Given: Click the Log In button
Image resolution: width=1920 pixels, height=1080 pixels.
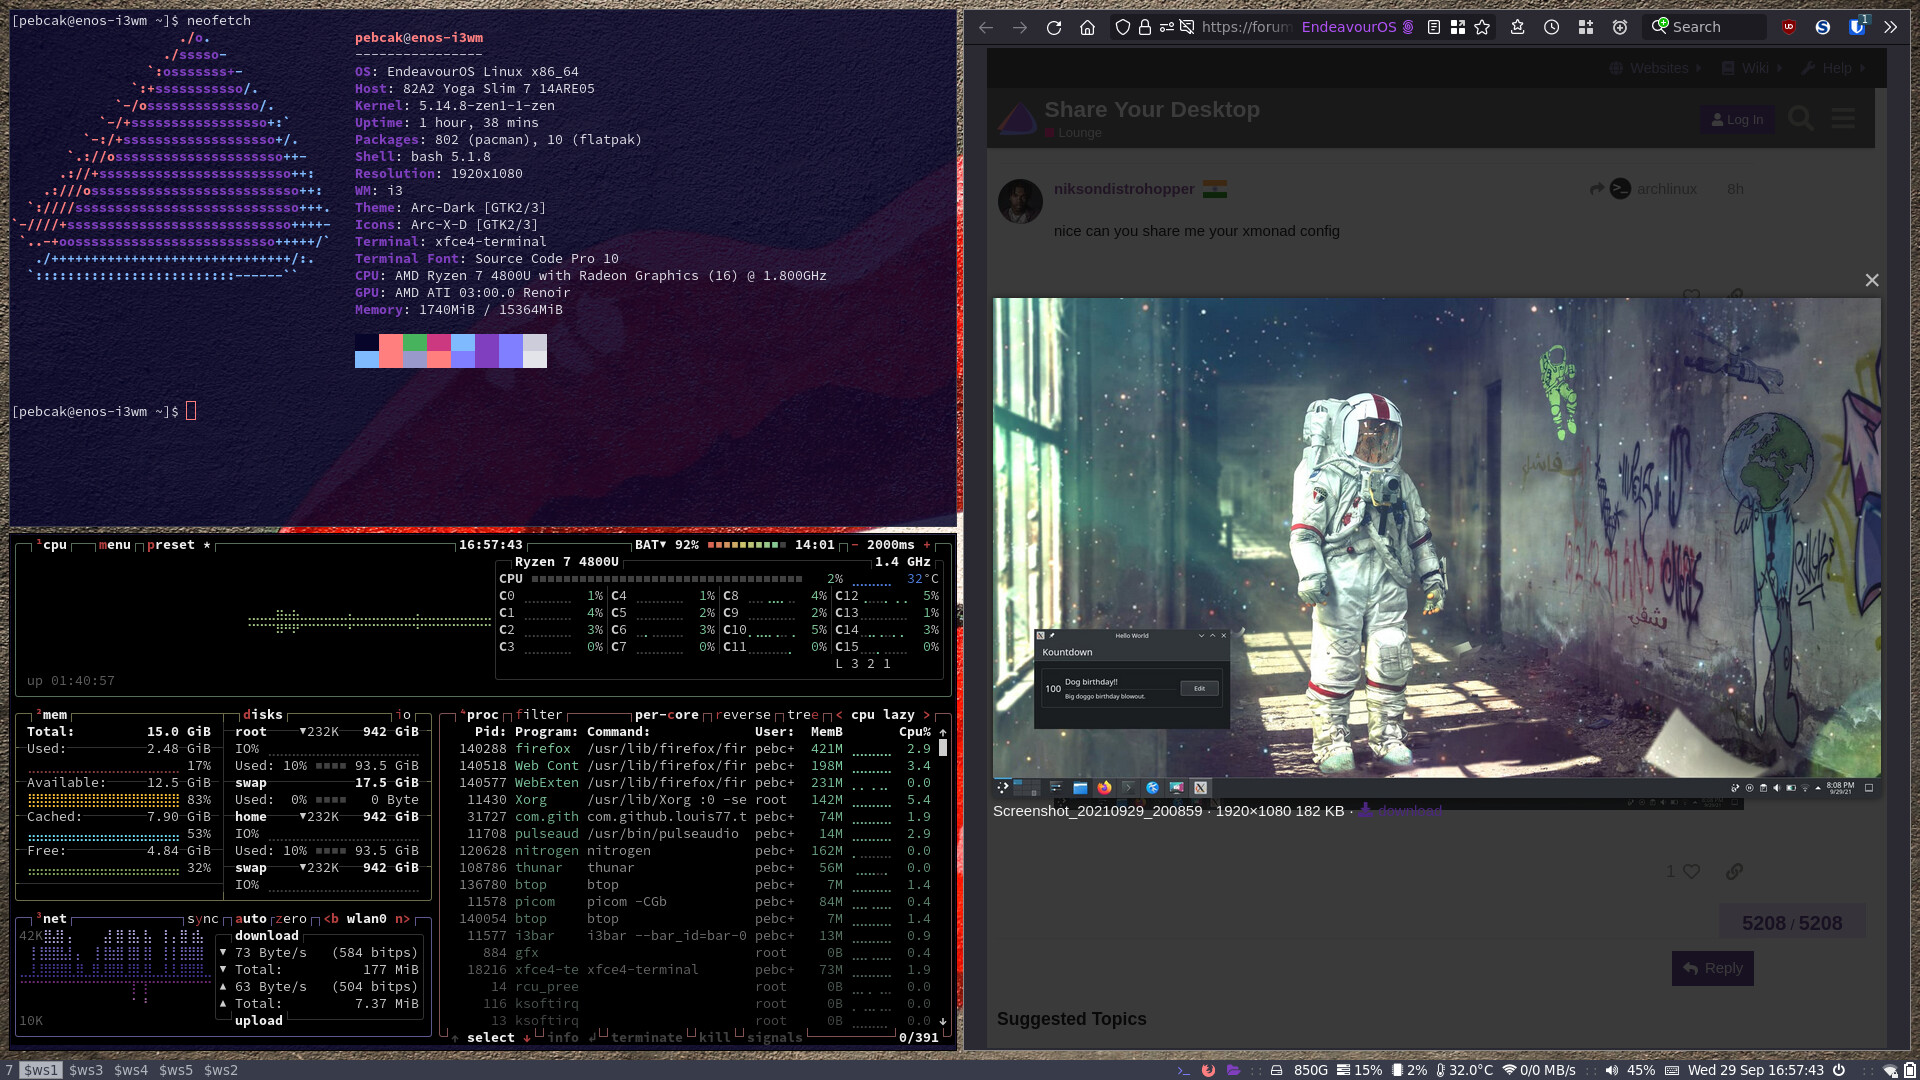Looking at the screenshot, I should (x=1738, y=120).
